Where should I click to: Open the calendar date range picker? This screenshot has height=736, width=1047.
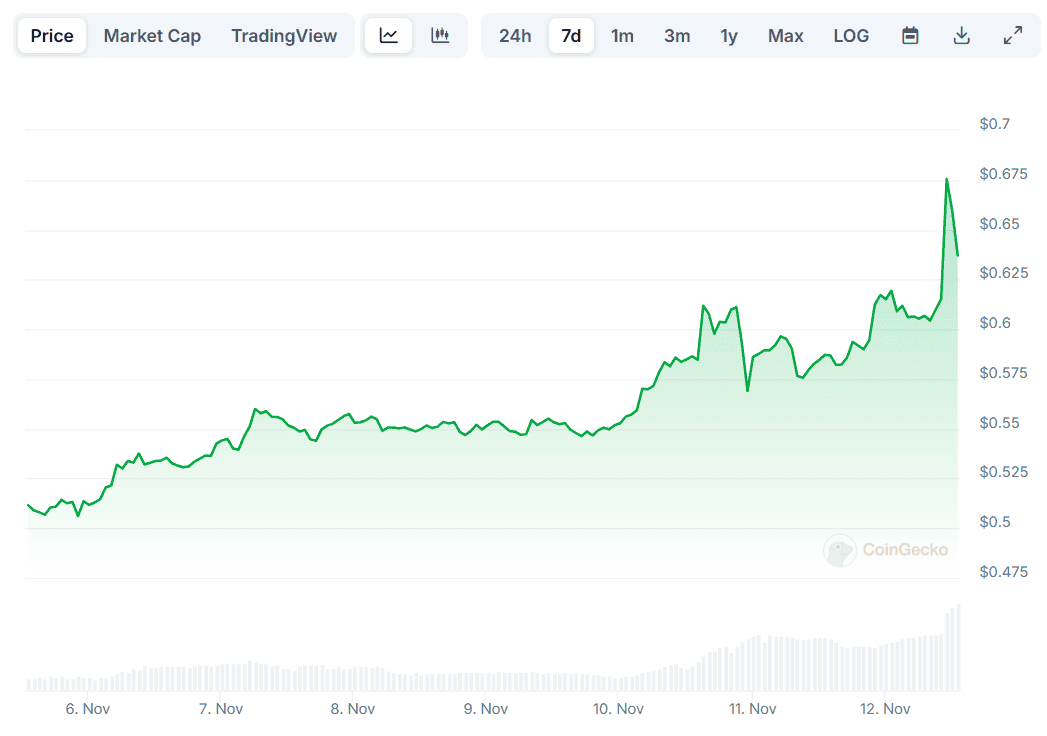910,36
